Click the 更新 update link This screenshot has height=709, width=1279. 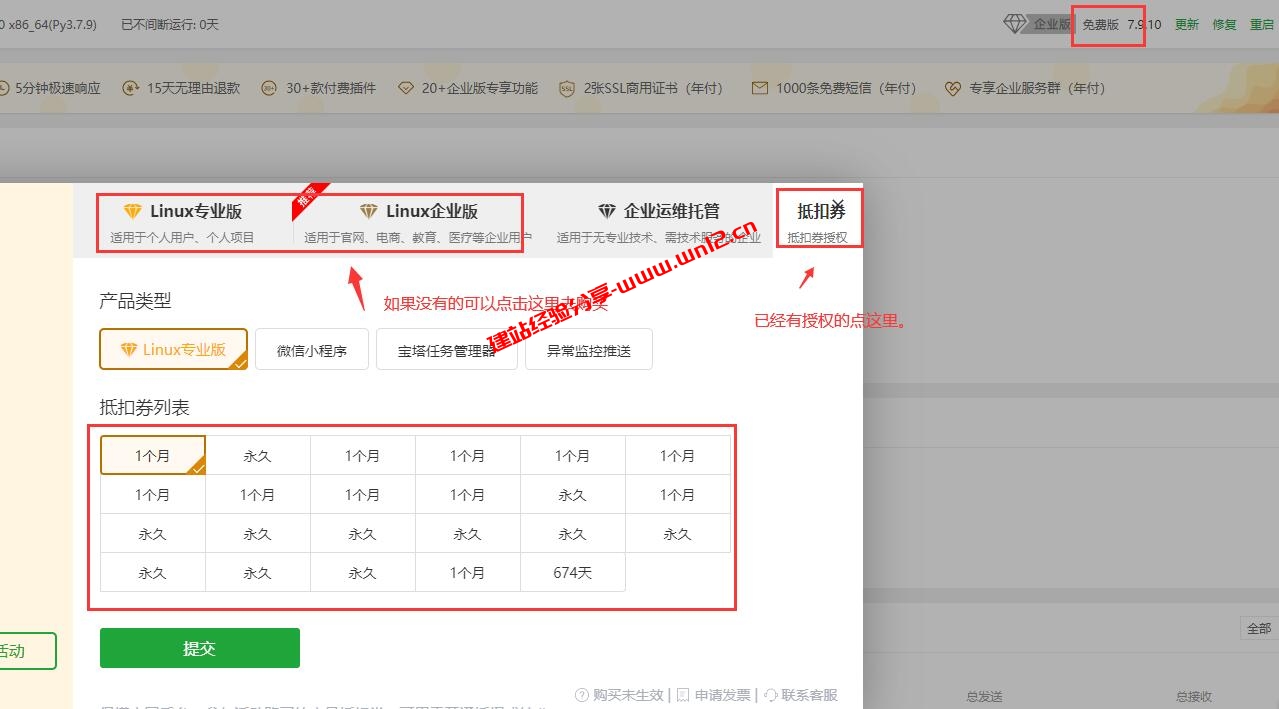[1186, 23]
